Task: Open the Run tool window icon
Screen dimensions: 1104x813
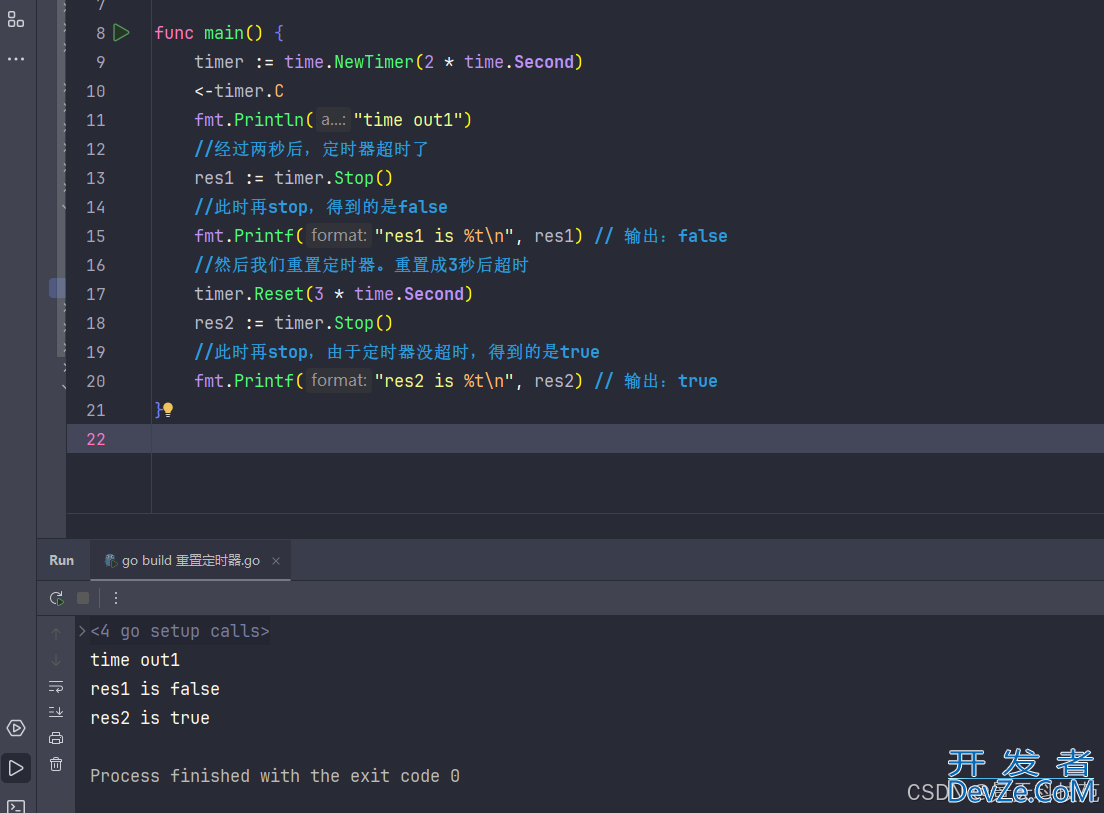Action: tap(16, 768)
